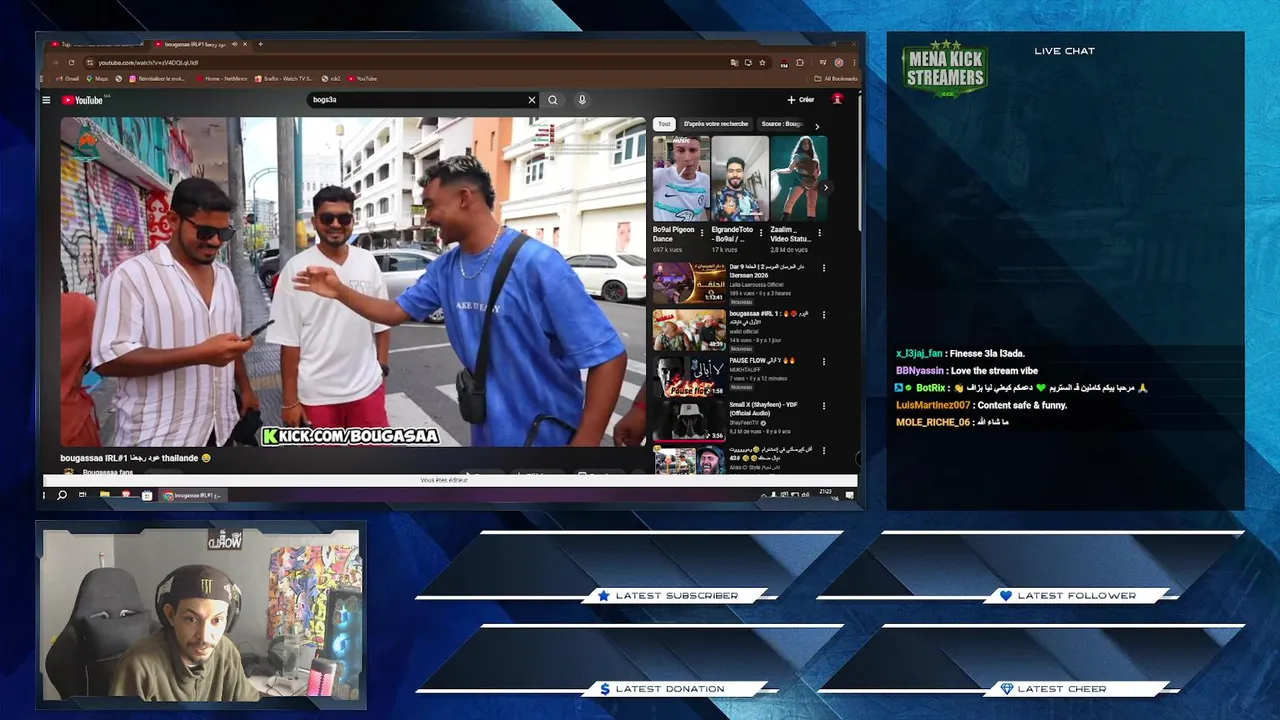
Task: Close the active bougassaa IRL#1 tab
Action: point(246,44)
